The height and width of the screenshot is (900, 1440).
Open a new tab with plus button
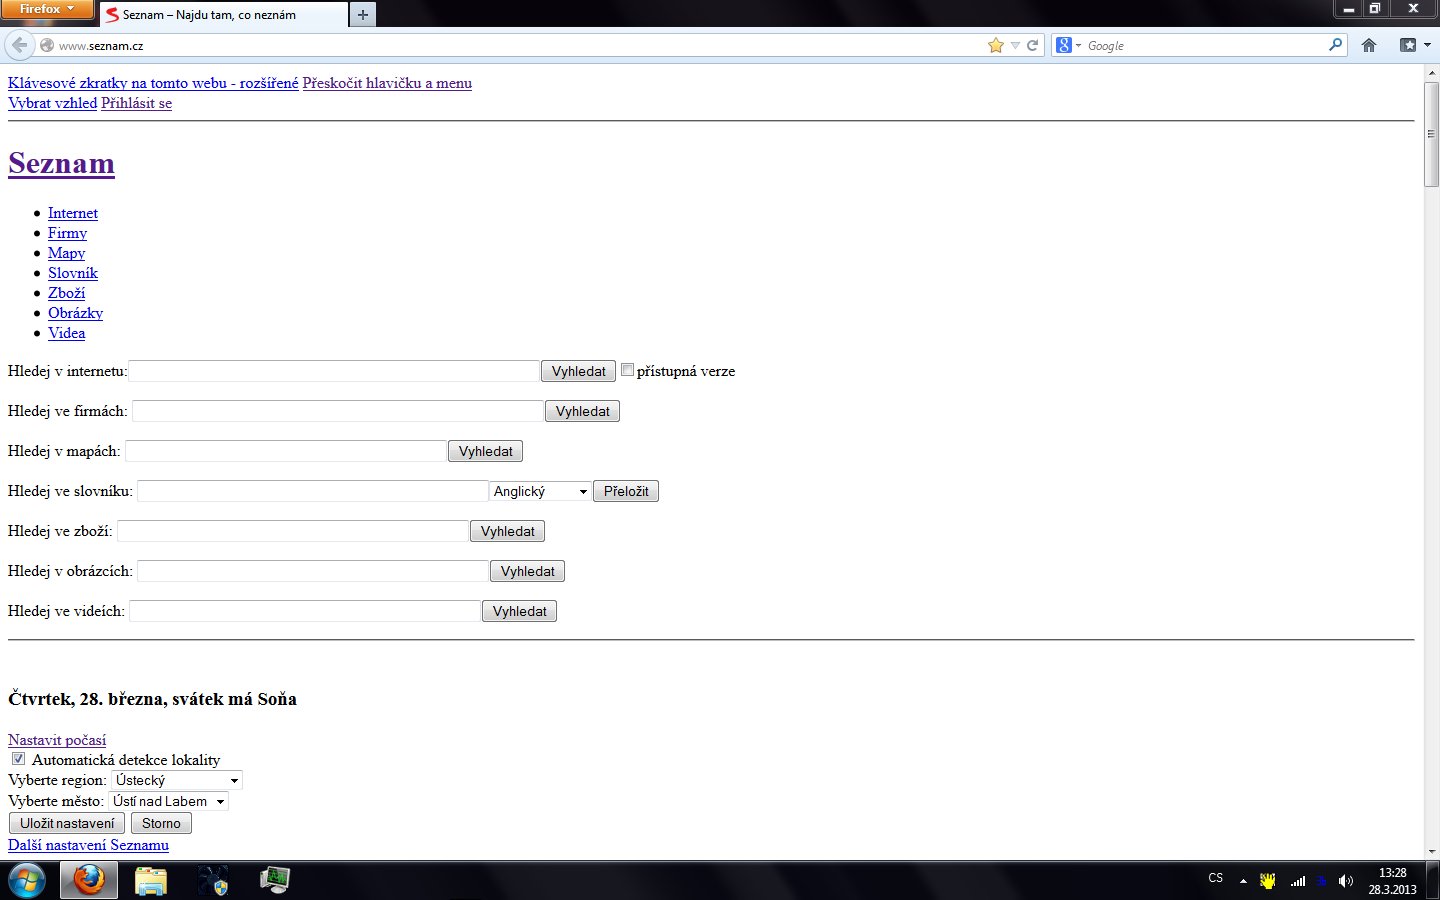click(363, 14)
